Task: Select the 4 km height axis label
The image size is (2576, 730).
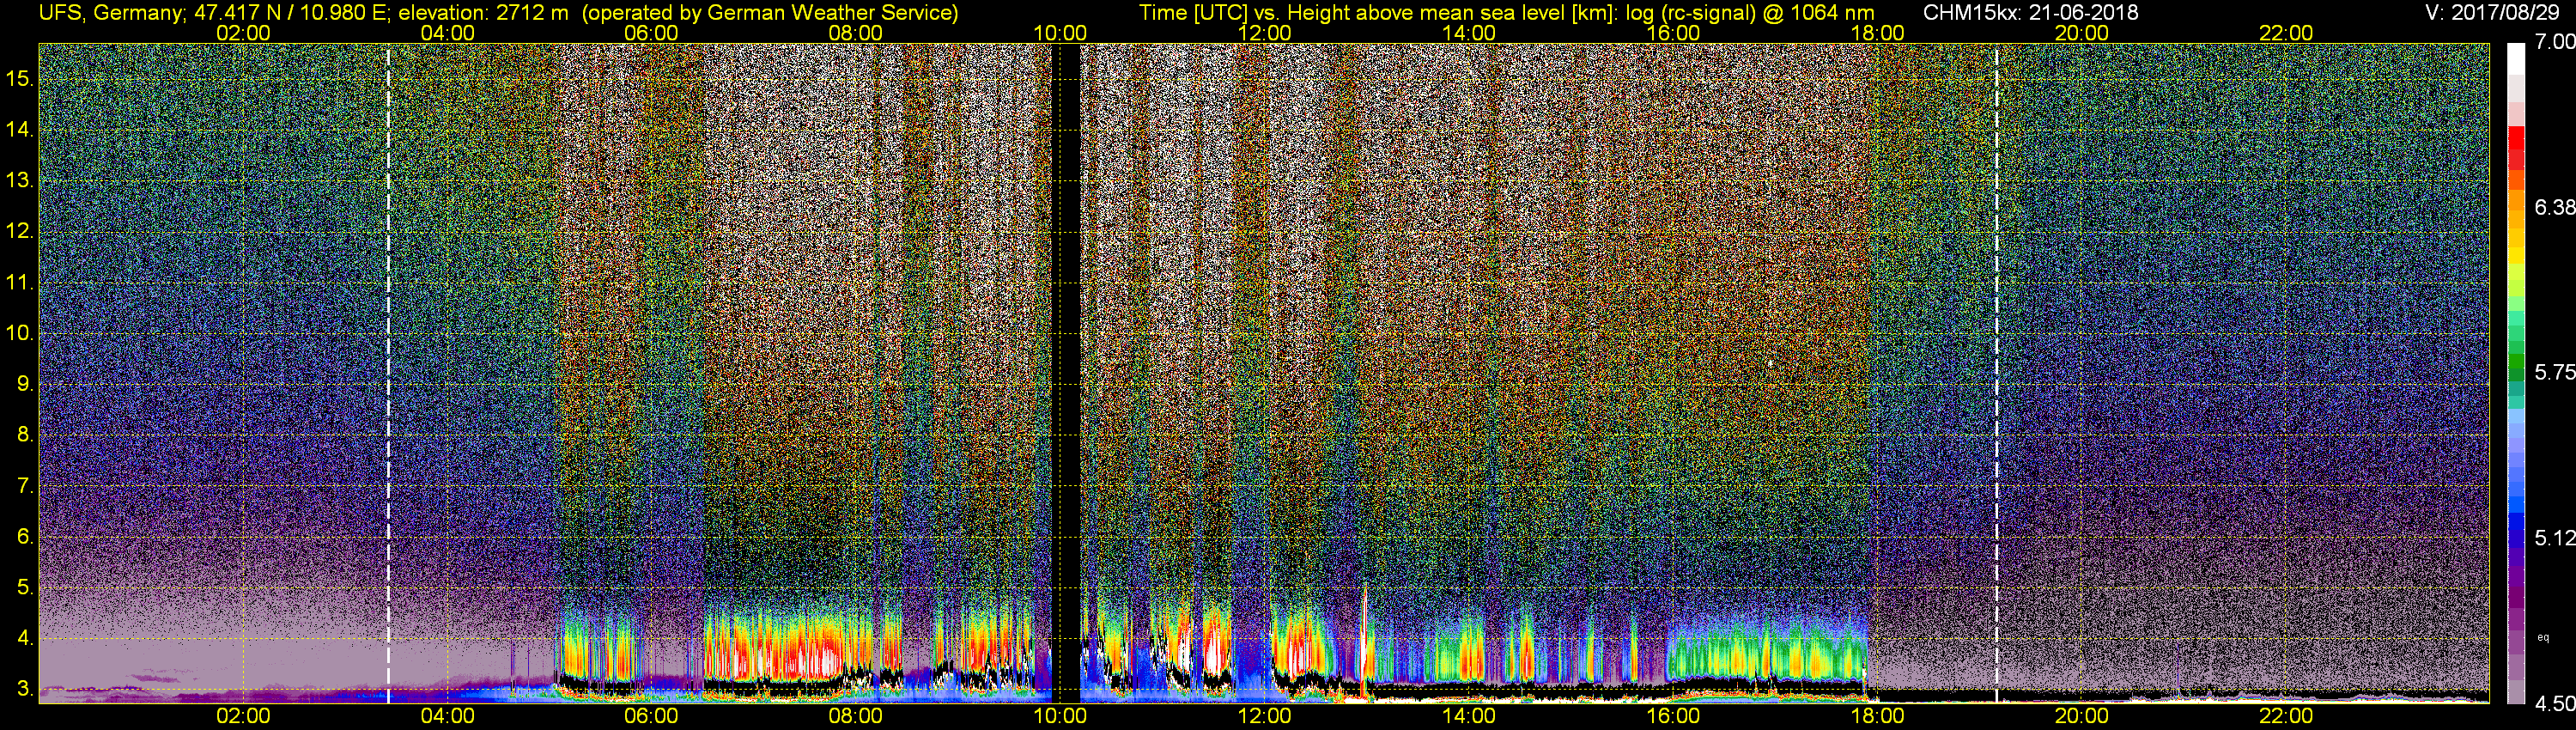Action: pyautogui.click(x=23, y=638)
